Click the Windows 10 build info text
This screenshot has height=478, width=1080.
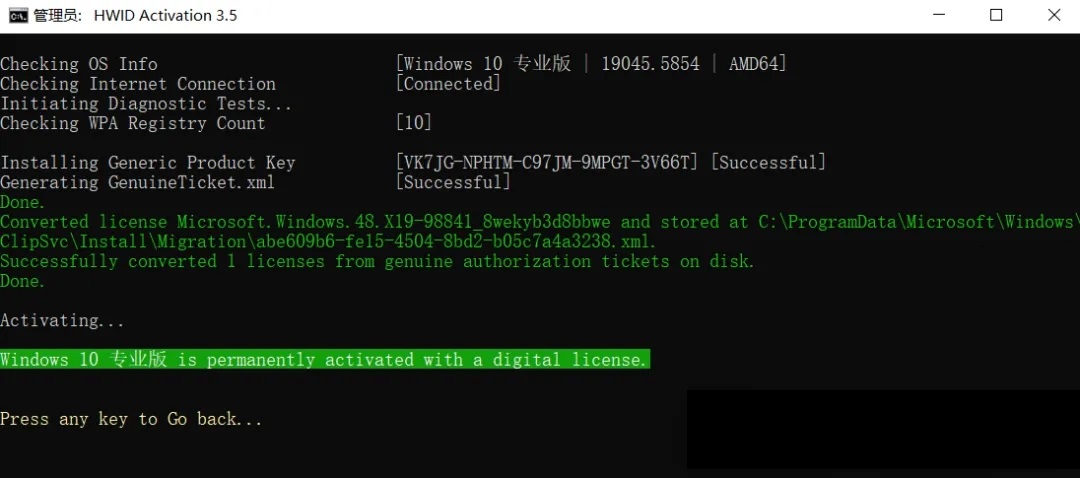pyautogui.click(x=591, y=64)
